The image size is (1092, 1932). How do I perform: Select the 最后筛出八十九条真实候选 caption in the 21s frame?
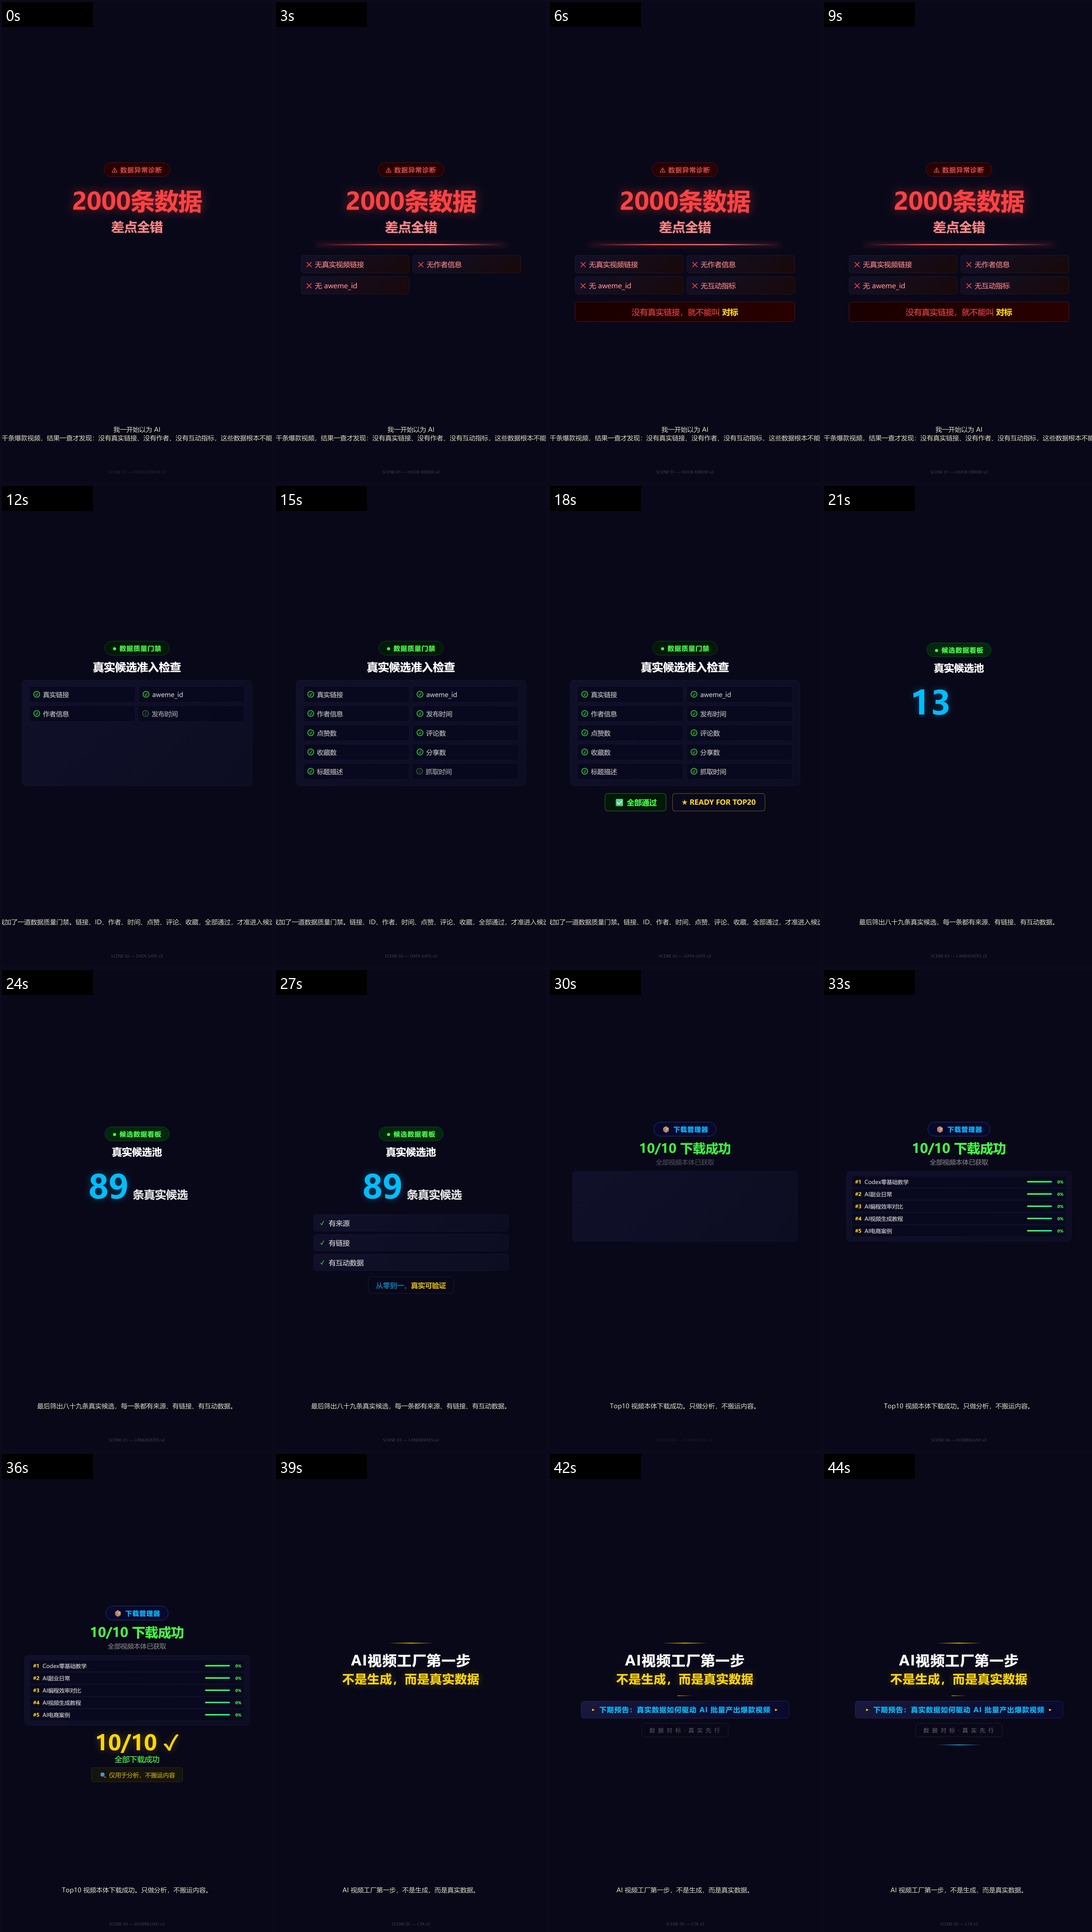959,922
